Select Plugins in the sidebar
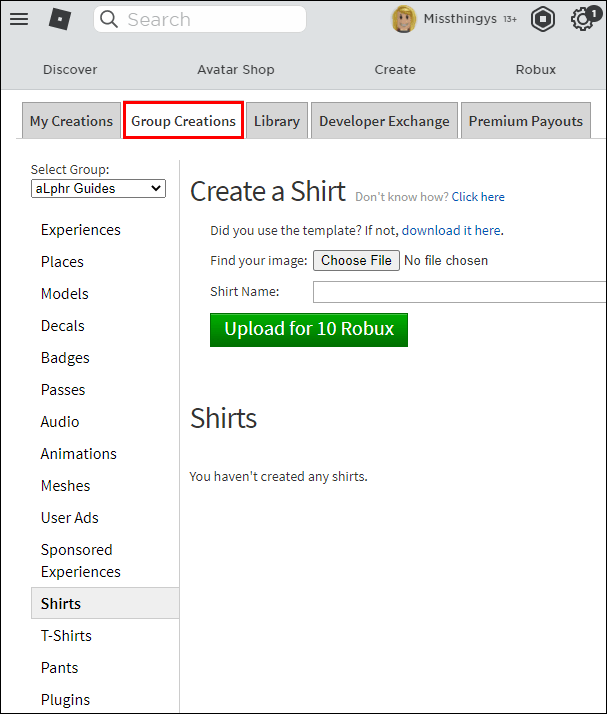The image size is (607, 714). click(x=65, y=700)
